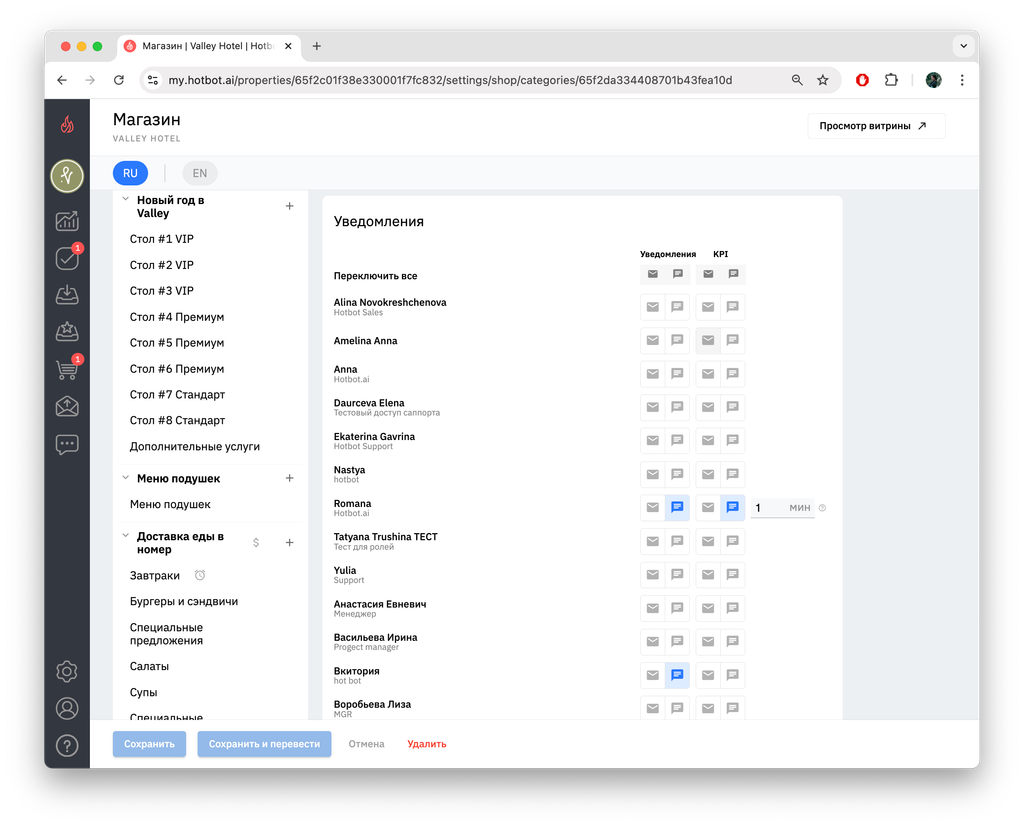Click Сохранить и перевести button
The image size is (1024, 827).
(264, 744)
